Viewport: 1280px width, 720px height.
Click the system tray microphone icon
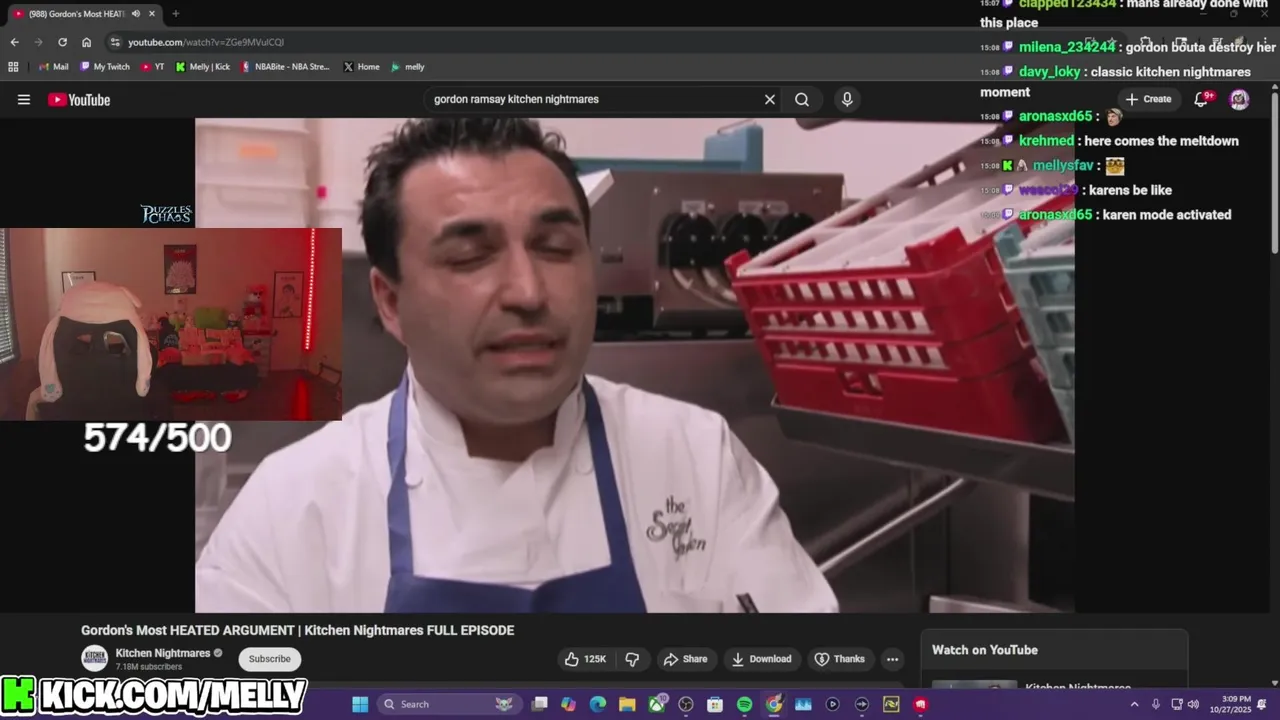coord(1155,704)
